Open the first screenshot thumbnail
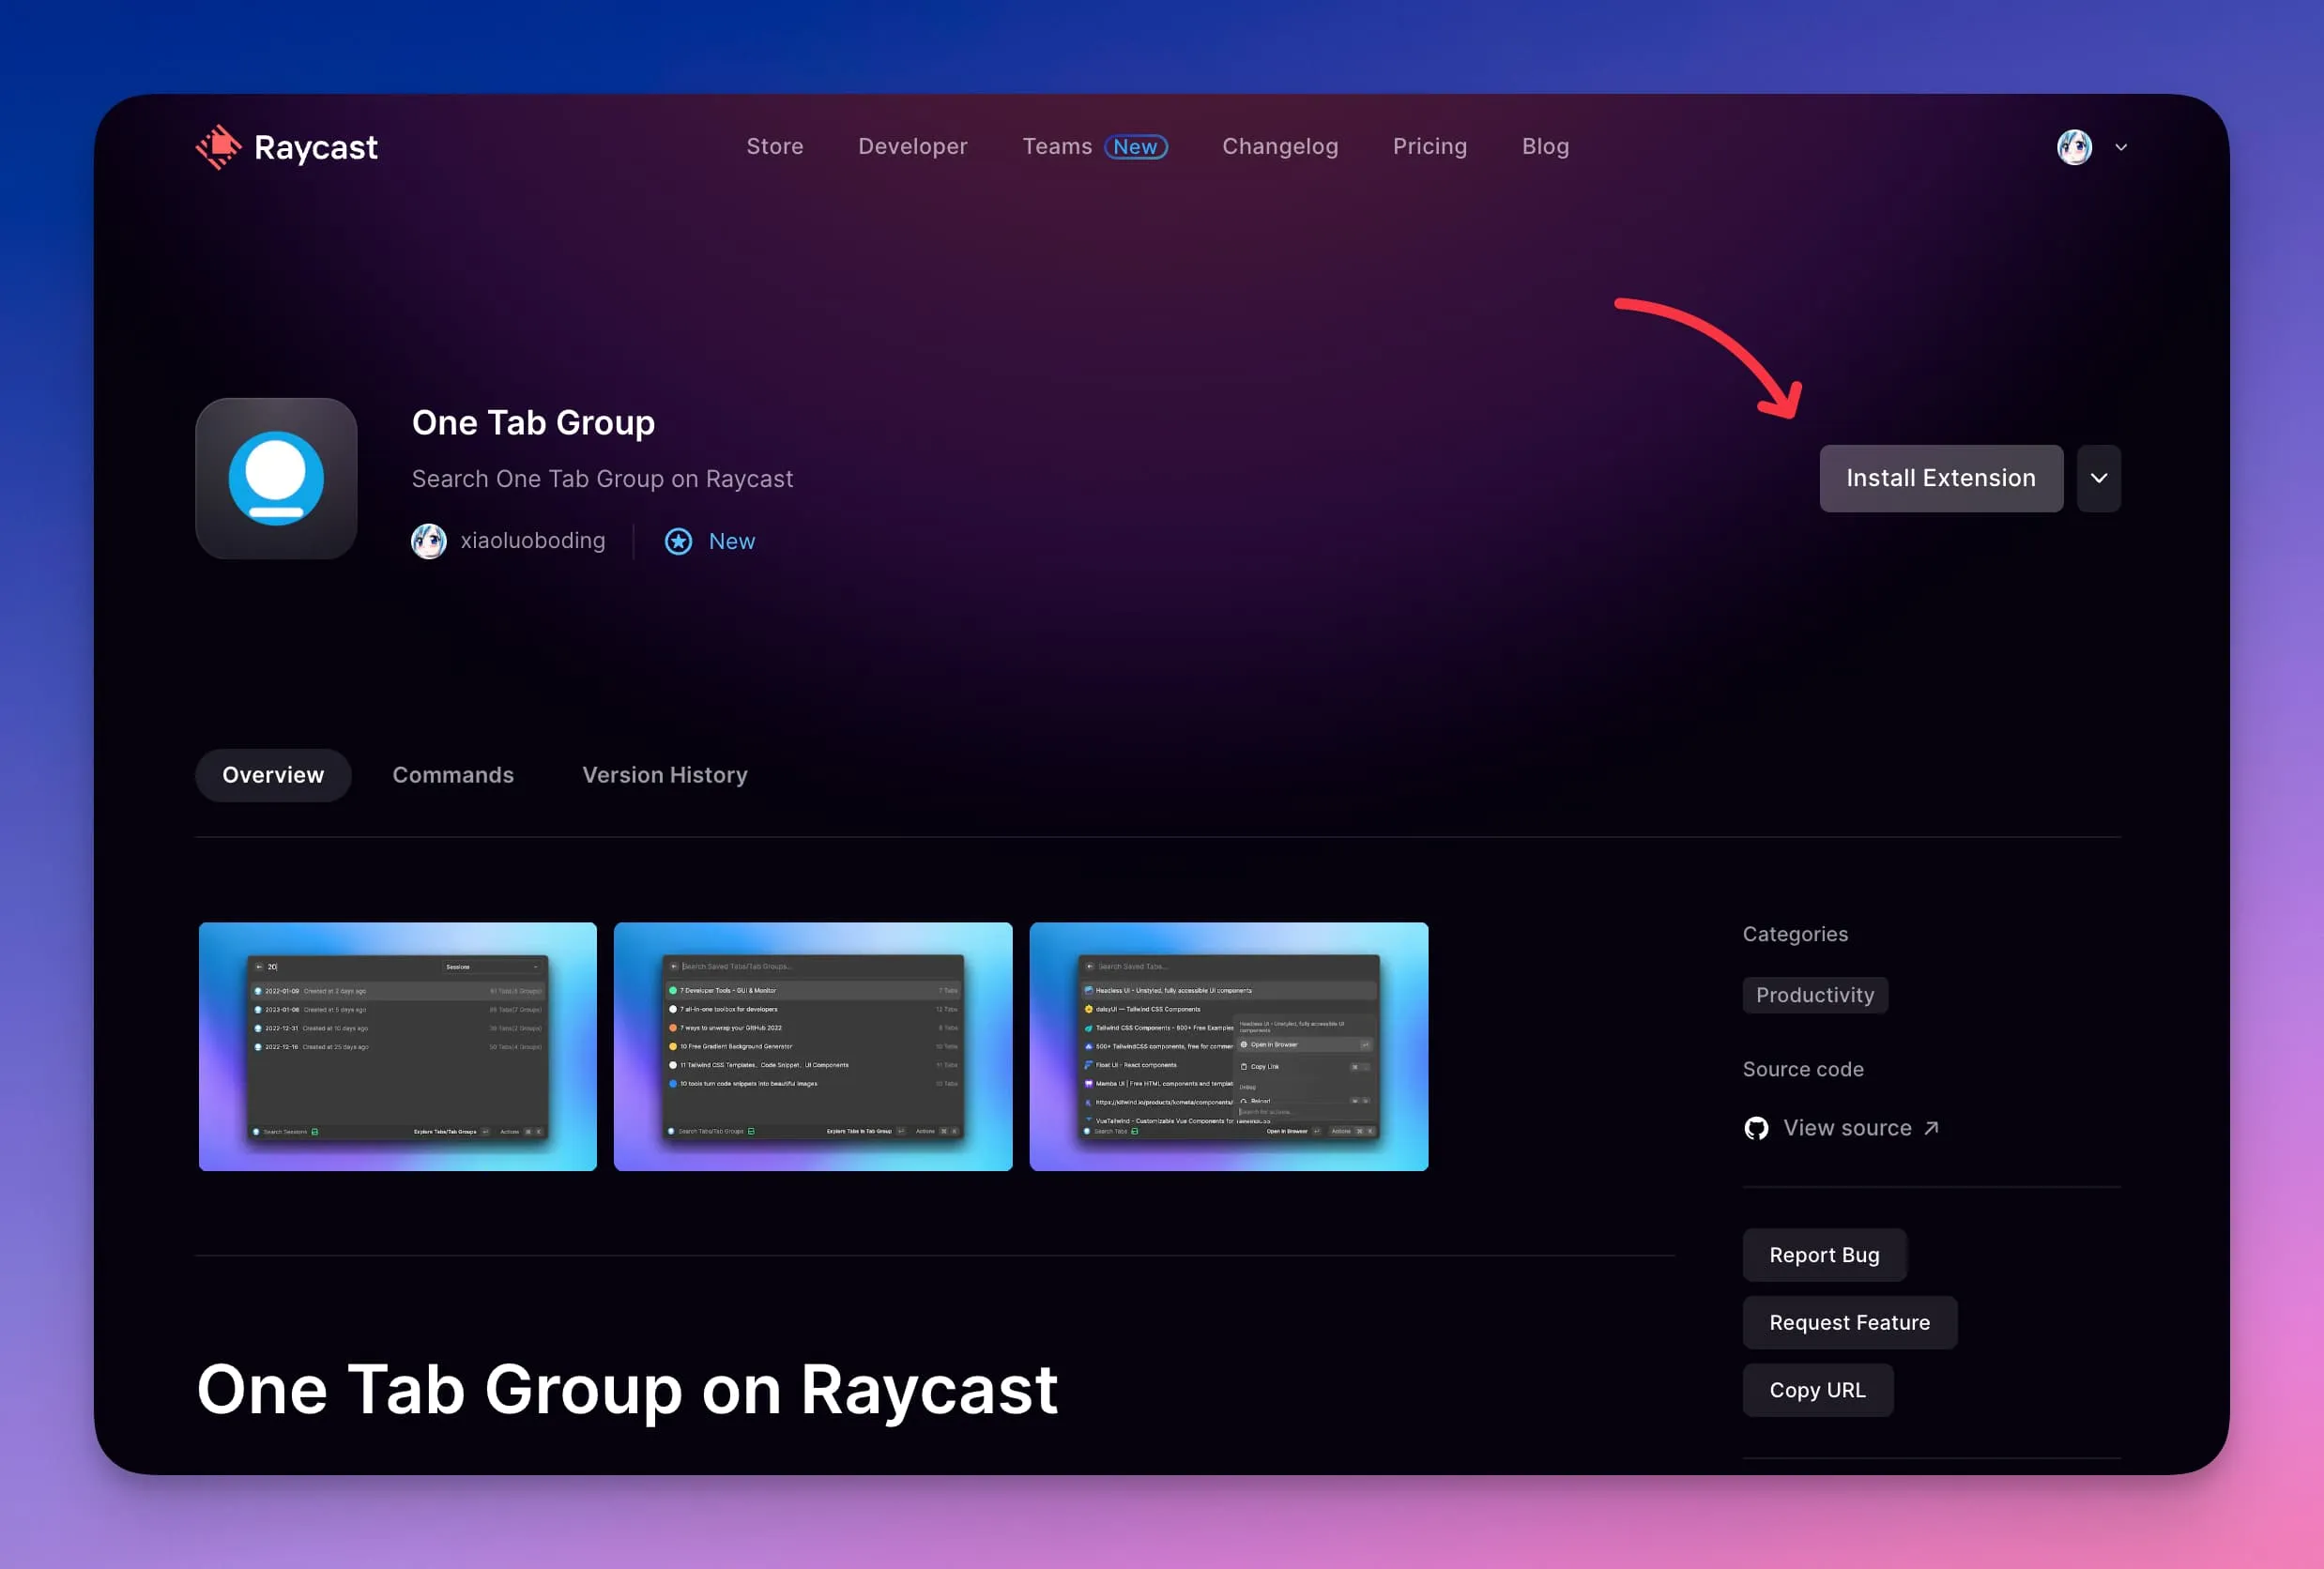The height and width of the screenshot is (1569, 2324). [397, 1047]
